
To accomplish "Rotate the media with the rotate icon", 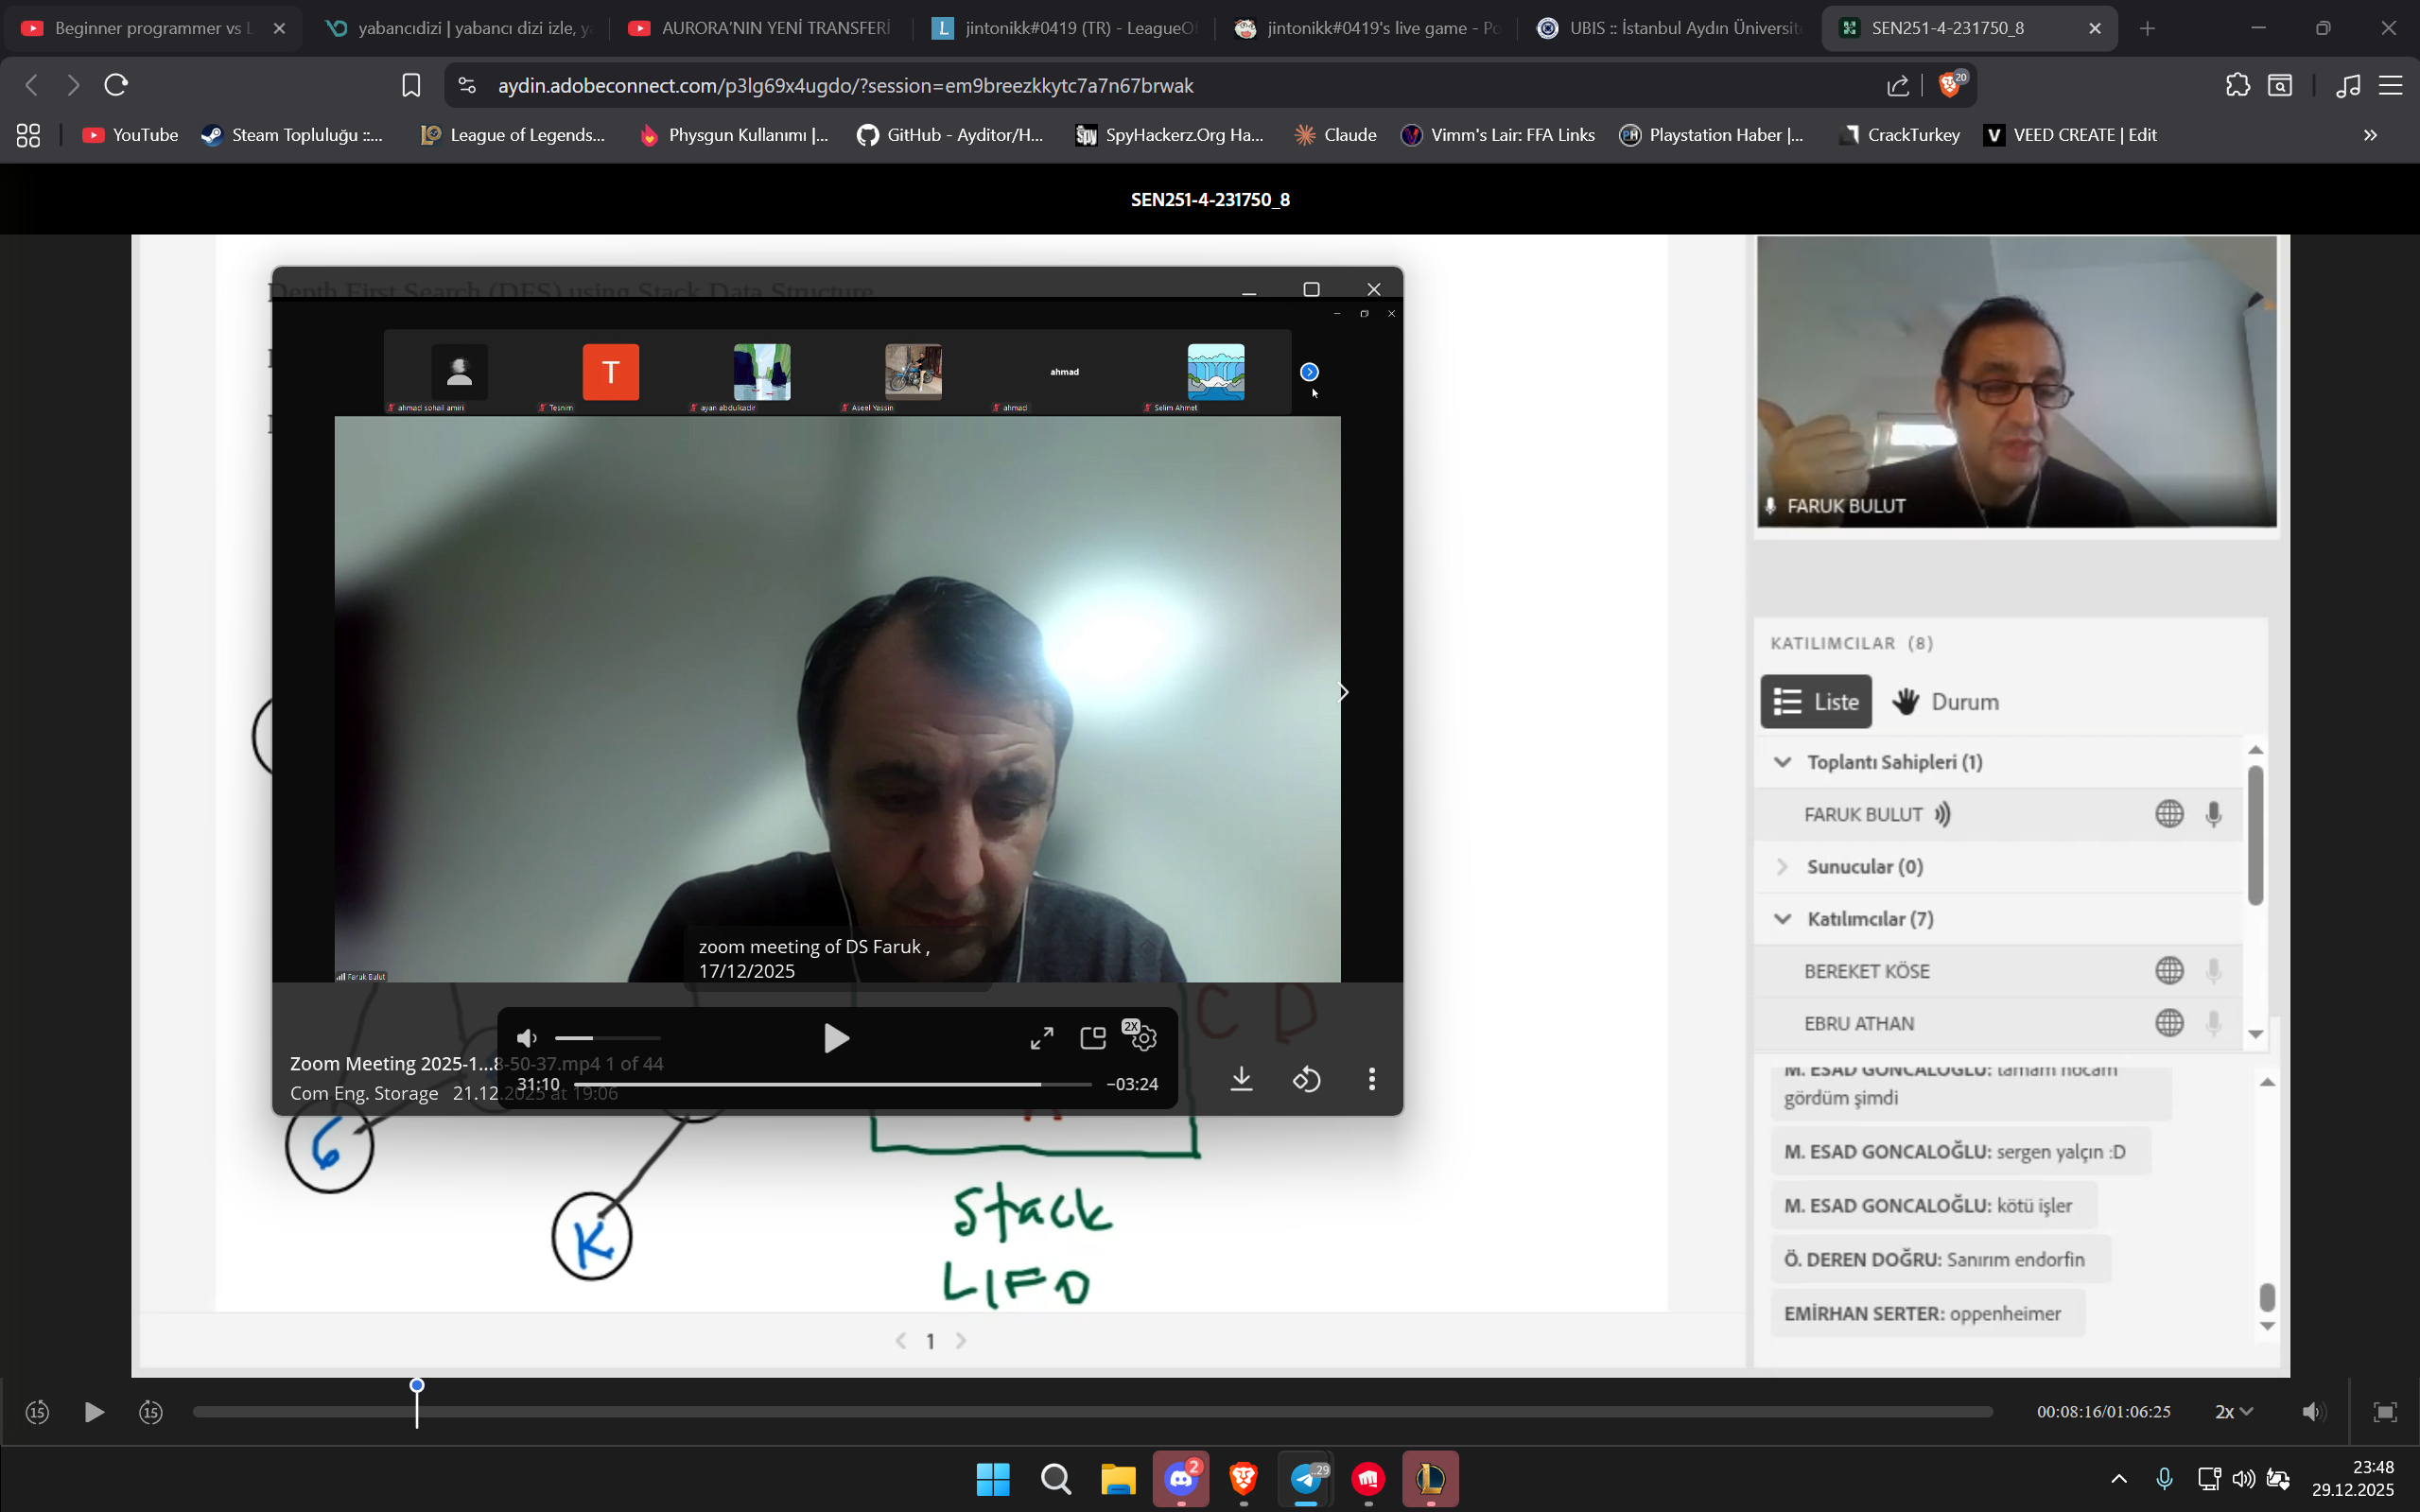I will (1307, 1079).
